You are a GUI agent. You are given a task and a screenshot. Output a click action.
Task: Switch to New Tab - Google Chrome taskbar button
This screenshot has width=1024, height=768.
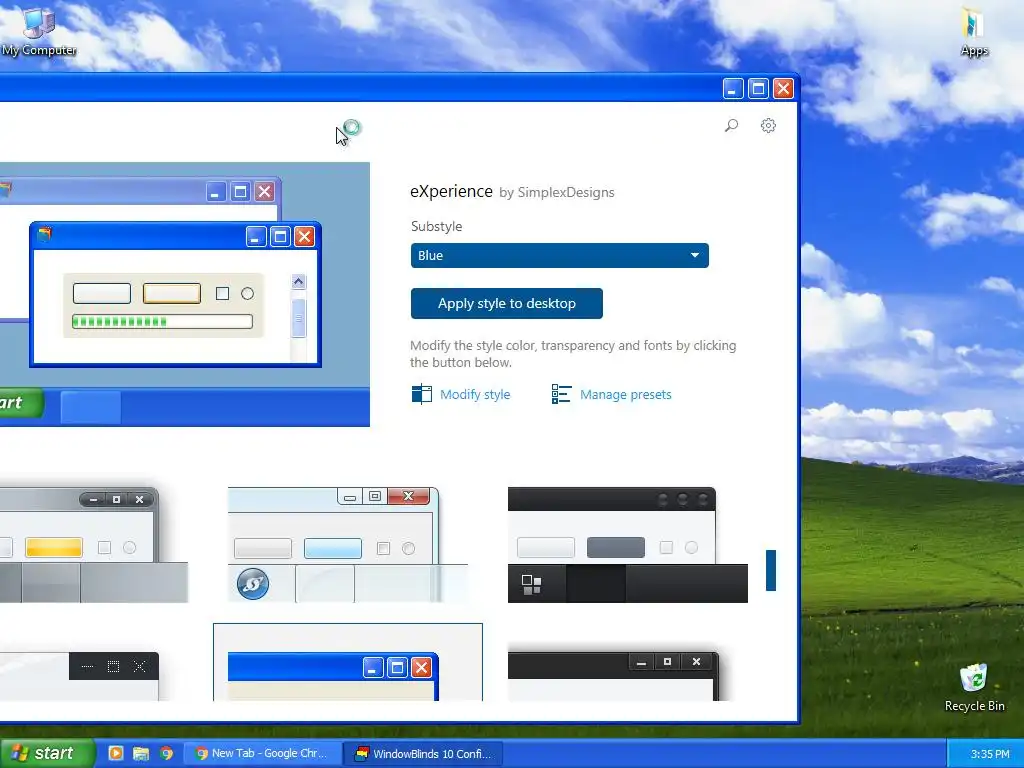click(263, 754)
